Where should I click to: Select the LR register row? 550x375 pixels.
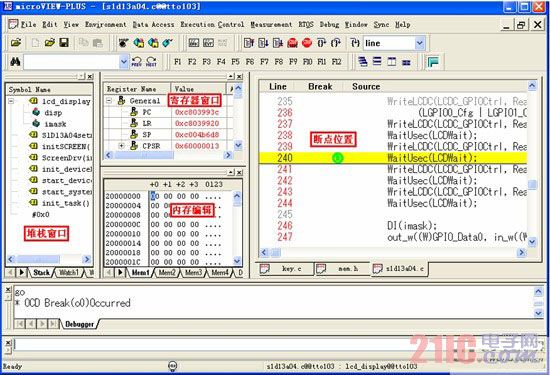pos(168,123)
